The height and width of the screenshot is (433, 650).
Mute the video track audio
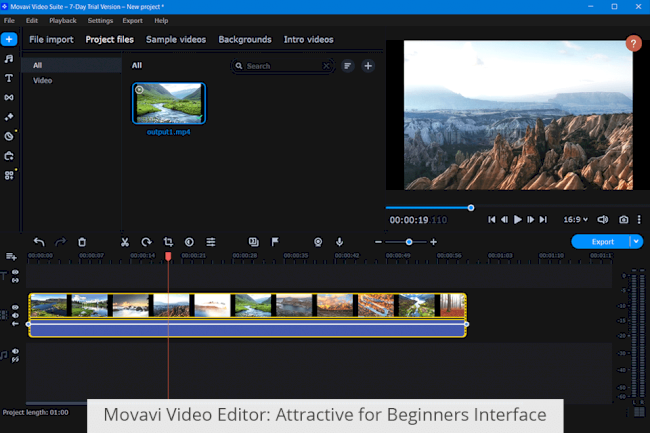pos(15,316)
